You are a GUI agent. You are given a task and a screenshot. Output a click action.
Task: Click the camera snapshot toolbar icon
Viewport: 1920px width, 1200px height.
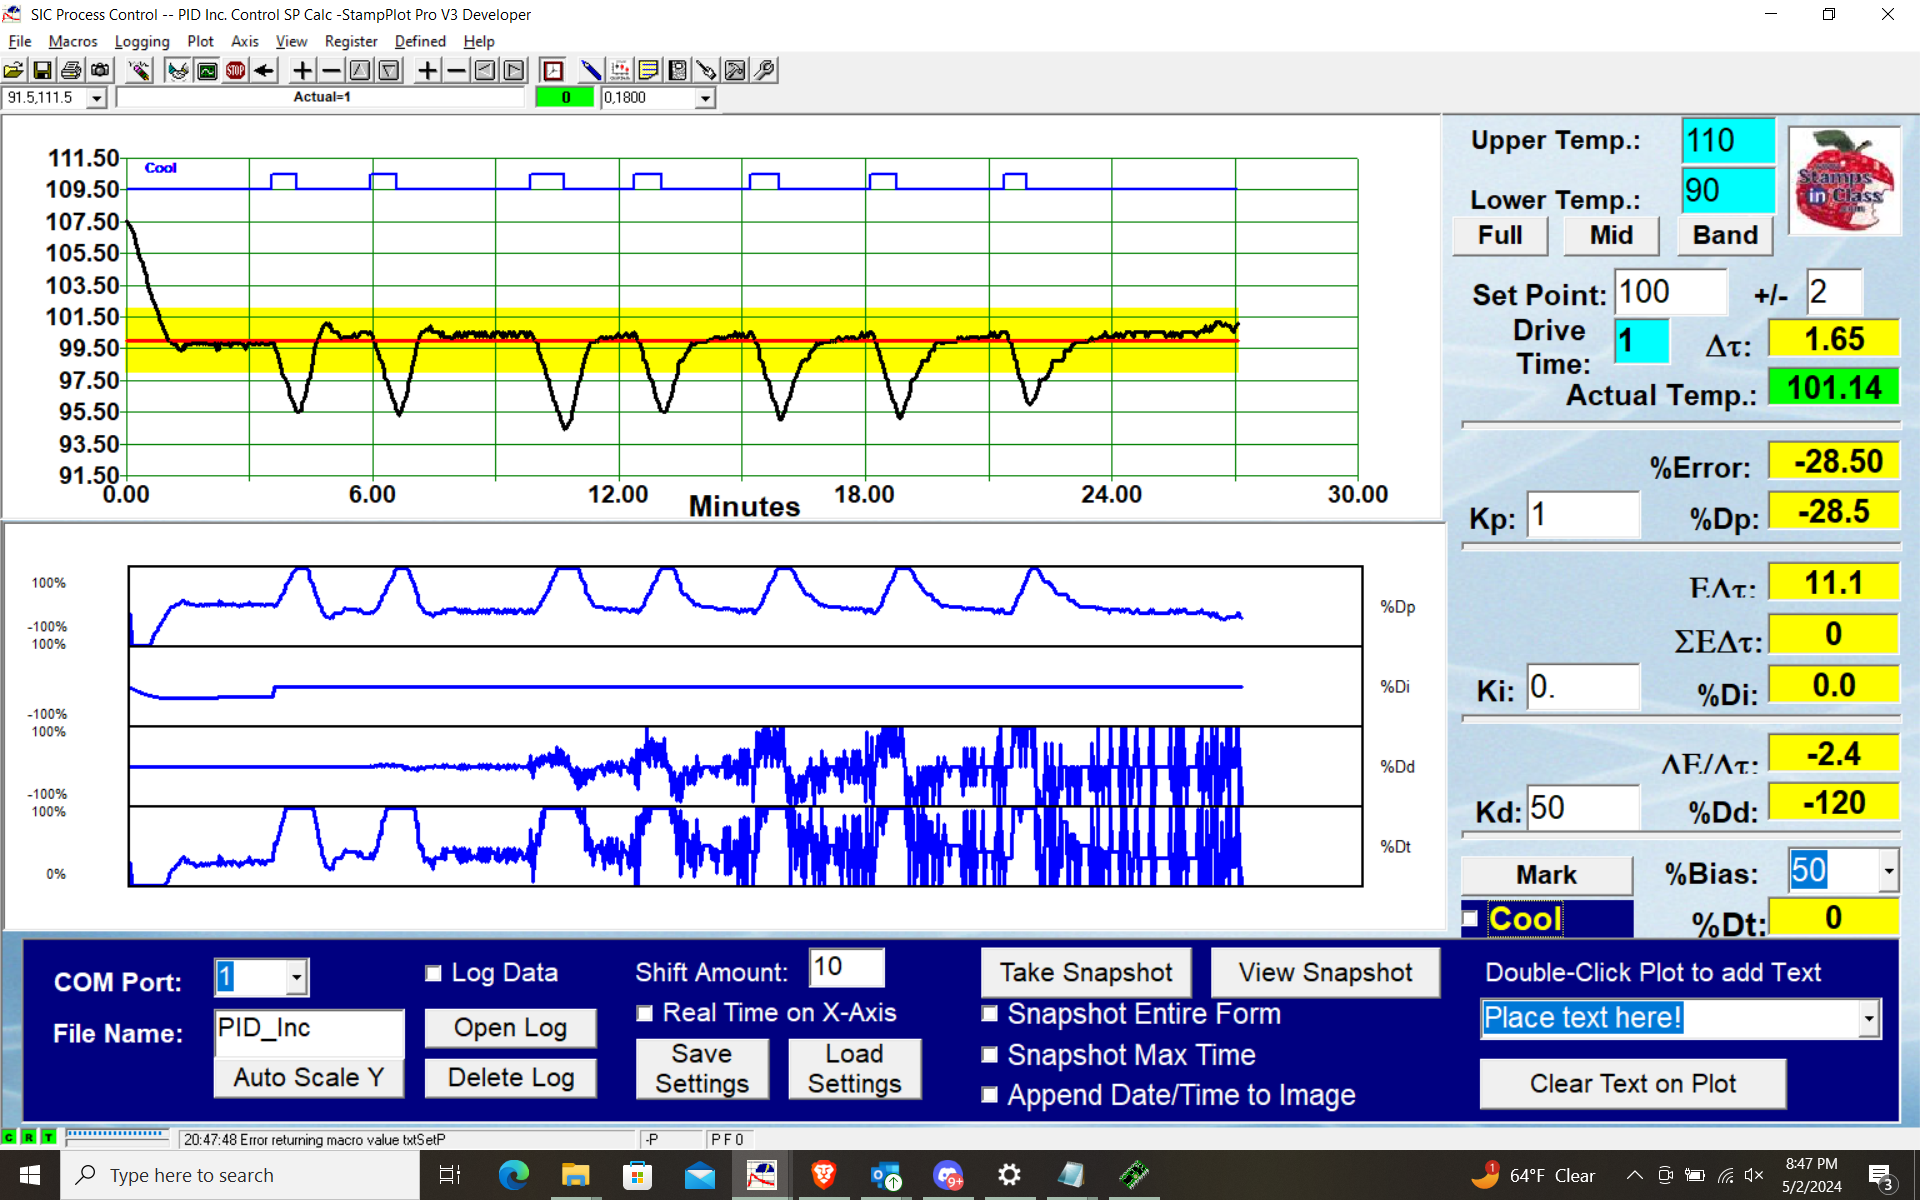100,70
